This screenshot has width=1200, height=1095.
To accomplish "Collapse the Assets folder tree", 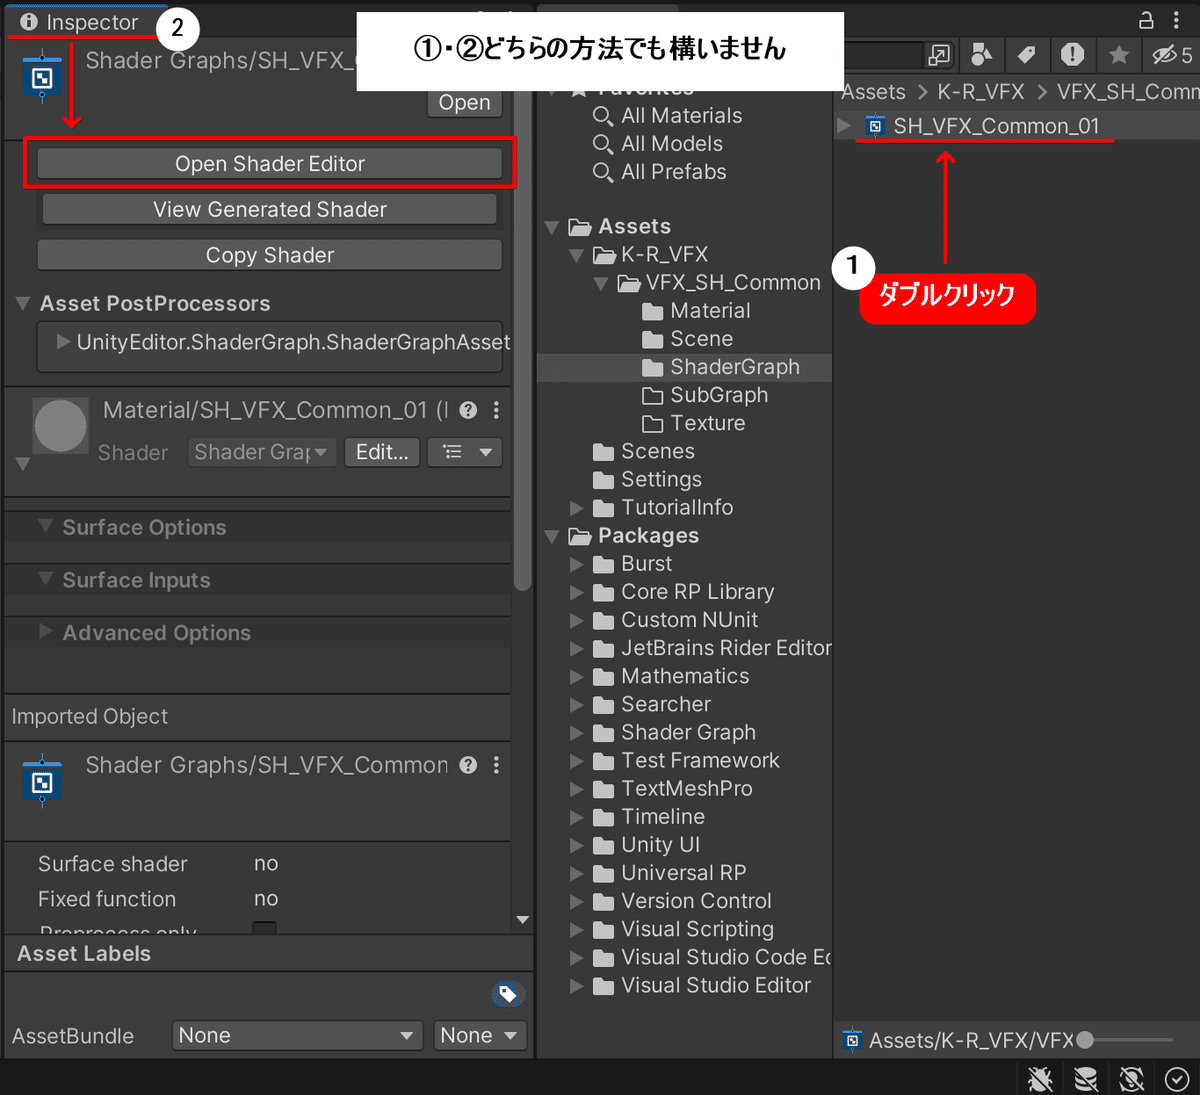I will click(551, 227).
